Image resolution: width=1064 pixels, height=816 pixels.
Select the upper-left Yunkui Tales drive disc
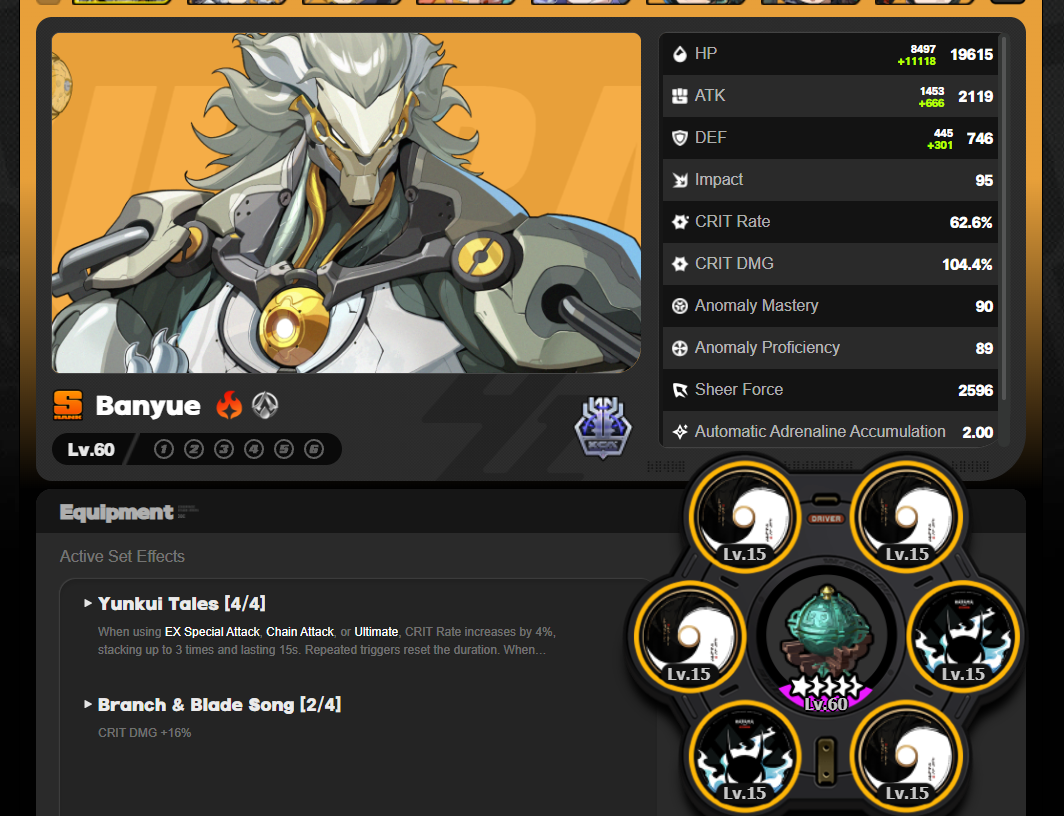click(x=744, y=516)
